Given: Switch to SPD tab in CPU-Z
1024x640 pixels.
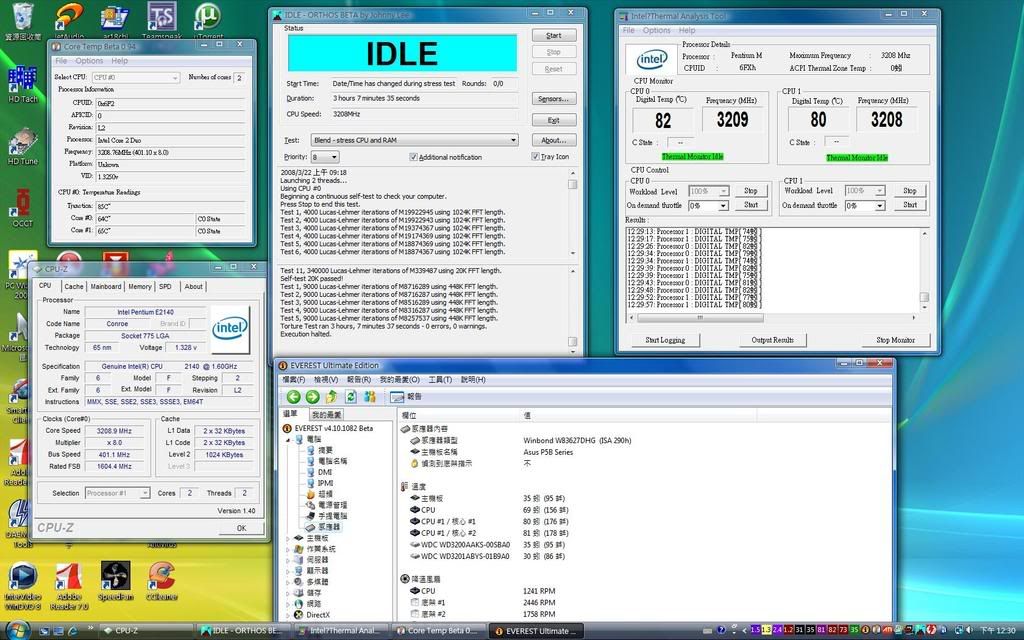Looking at the screenshot, I should tap(165, 287).
